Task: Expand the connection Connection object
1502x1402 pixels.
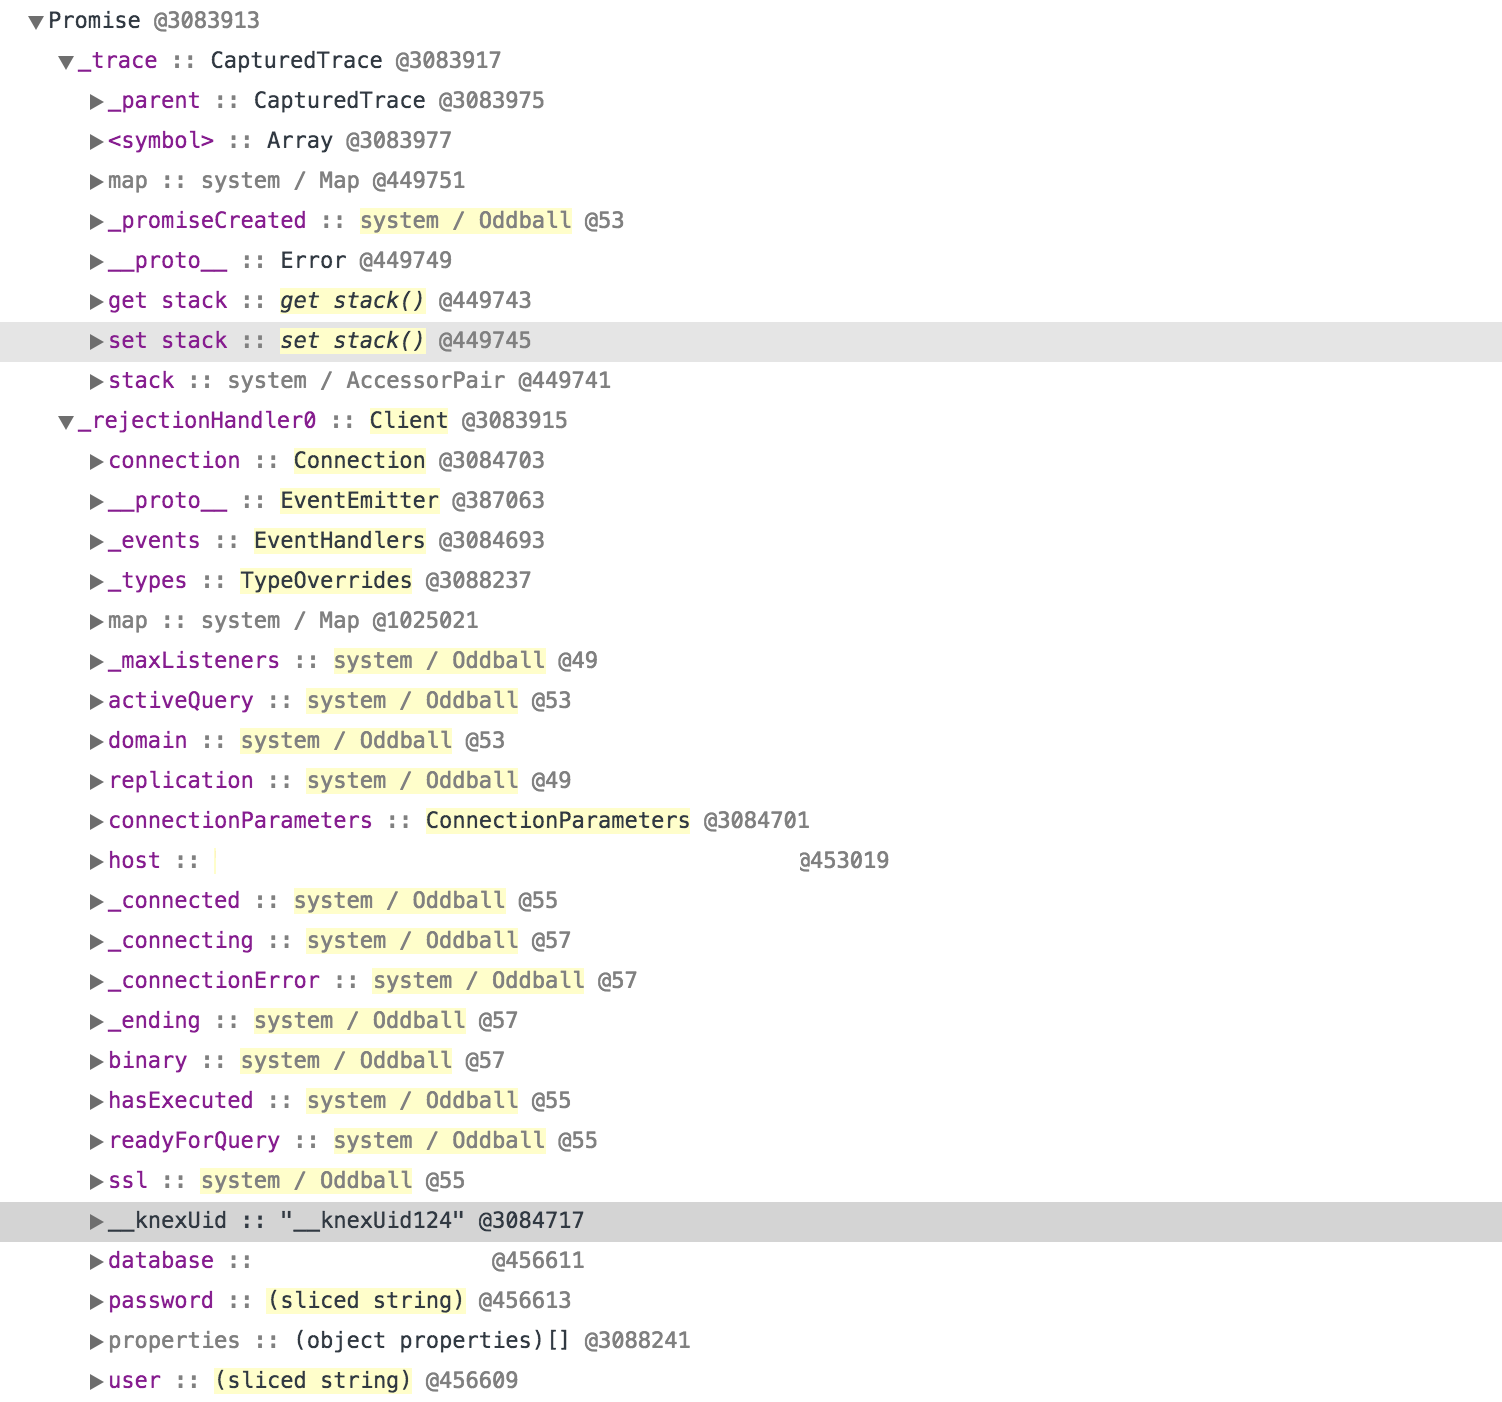Action: (x=95, y=460)
